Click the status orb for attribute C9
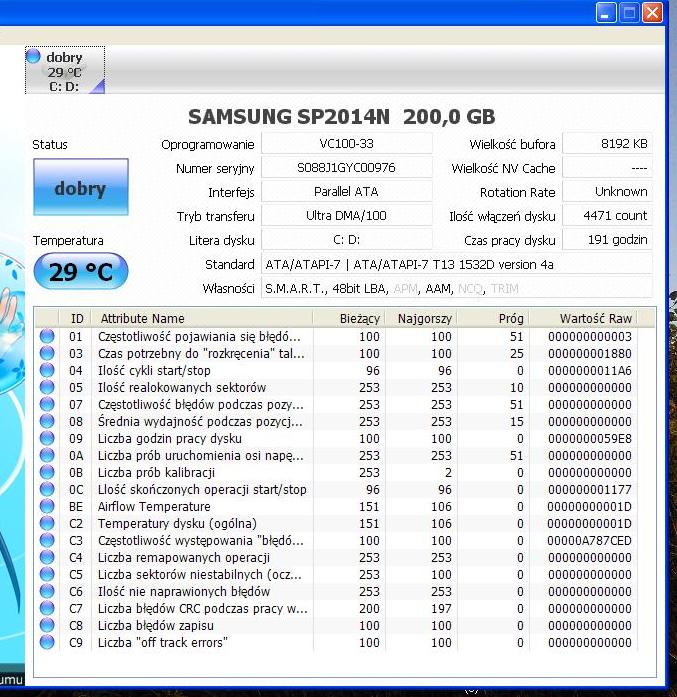This screenshot has height=697, width=677. pos(47,642)
